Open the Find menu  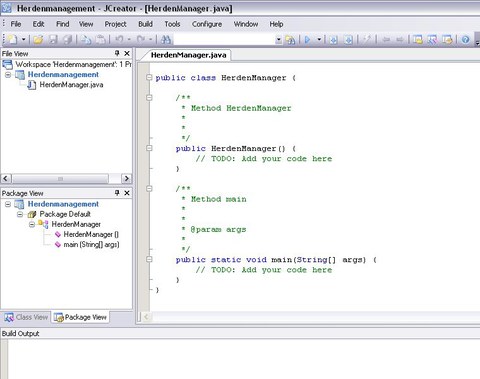[62, 24]
